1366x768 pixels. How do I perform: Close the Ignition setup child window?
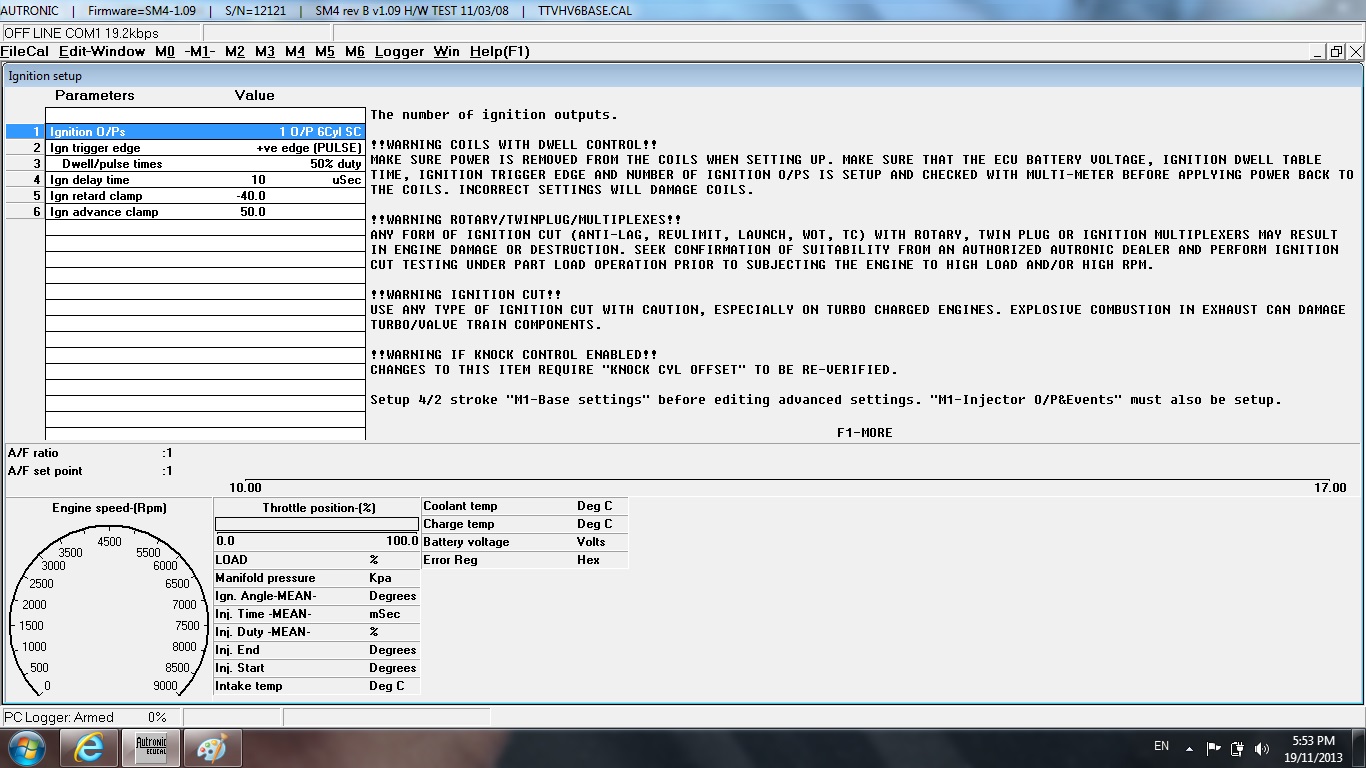point(1356,52)
